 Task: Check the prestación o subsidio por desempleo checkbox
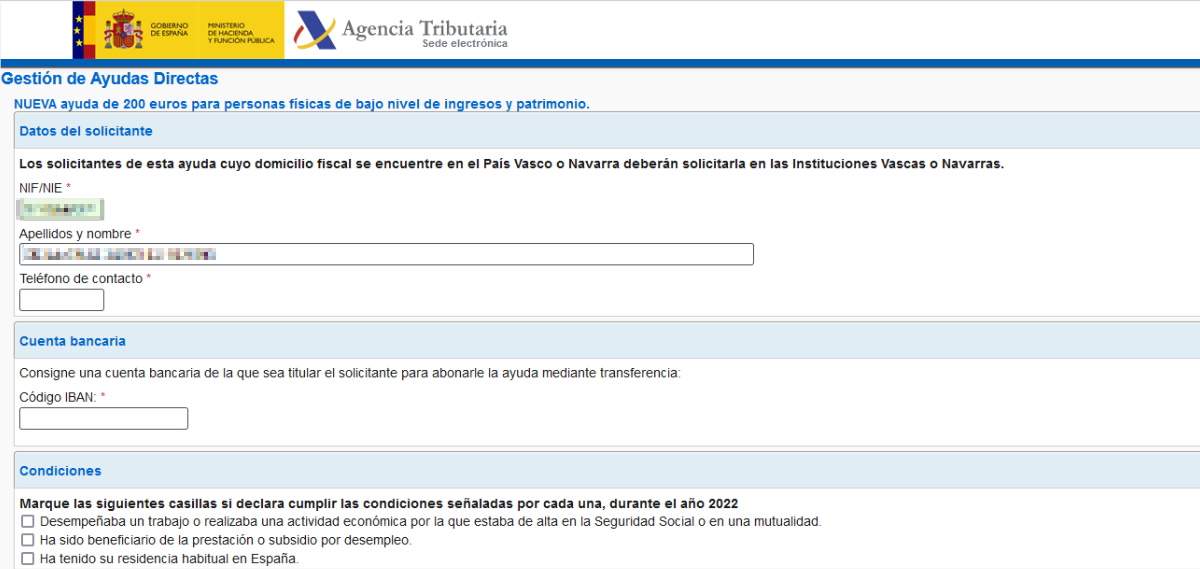point(28,540)
